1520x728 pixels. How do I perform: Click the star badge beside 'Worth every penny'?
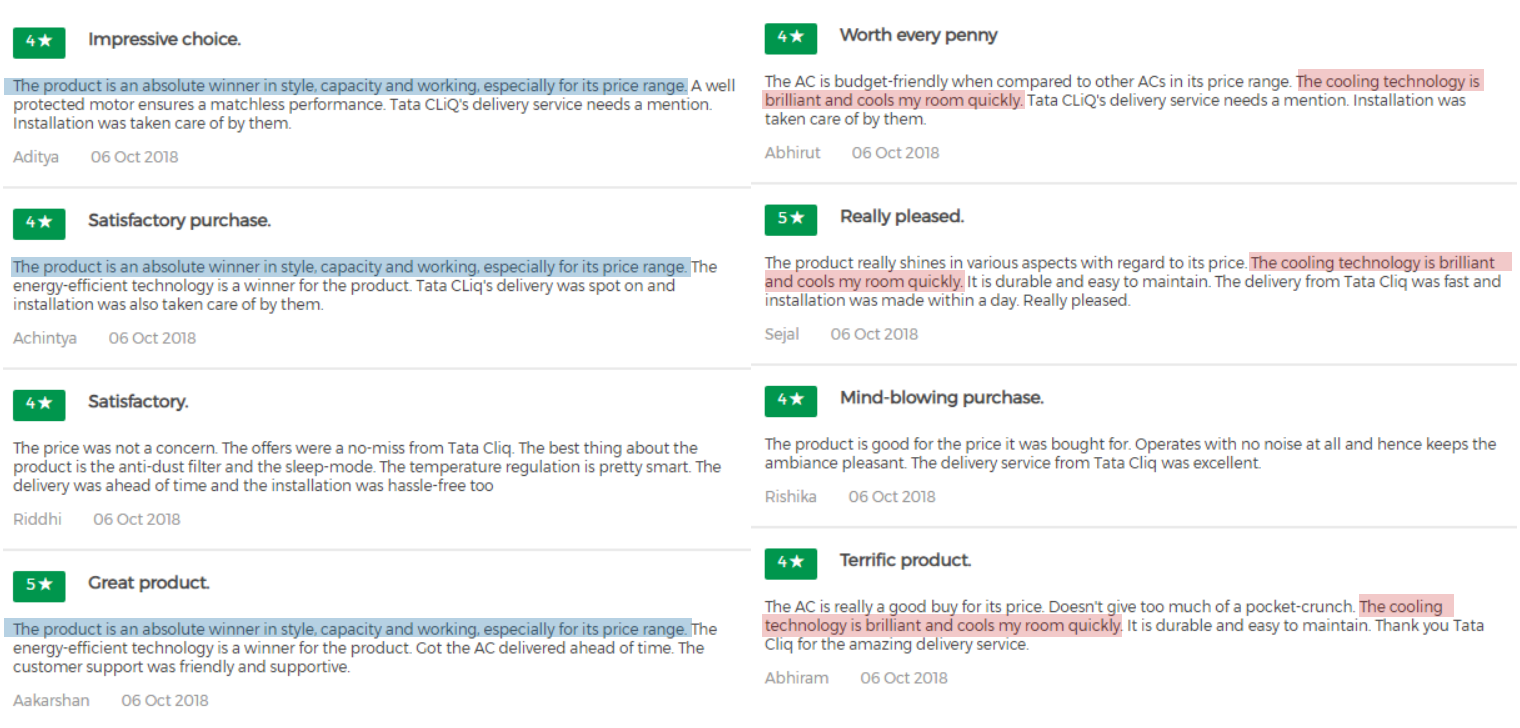[x=791, y=37]
